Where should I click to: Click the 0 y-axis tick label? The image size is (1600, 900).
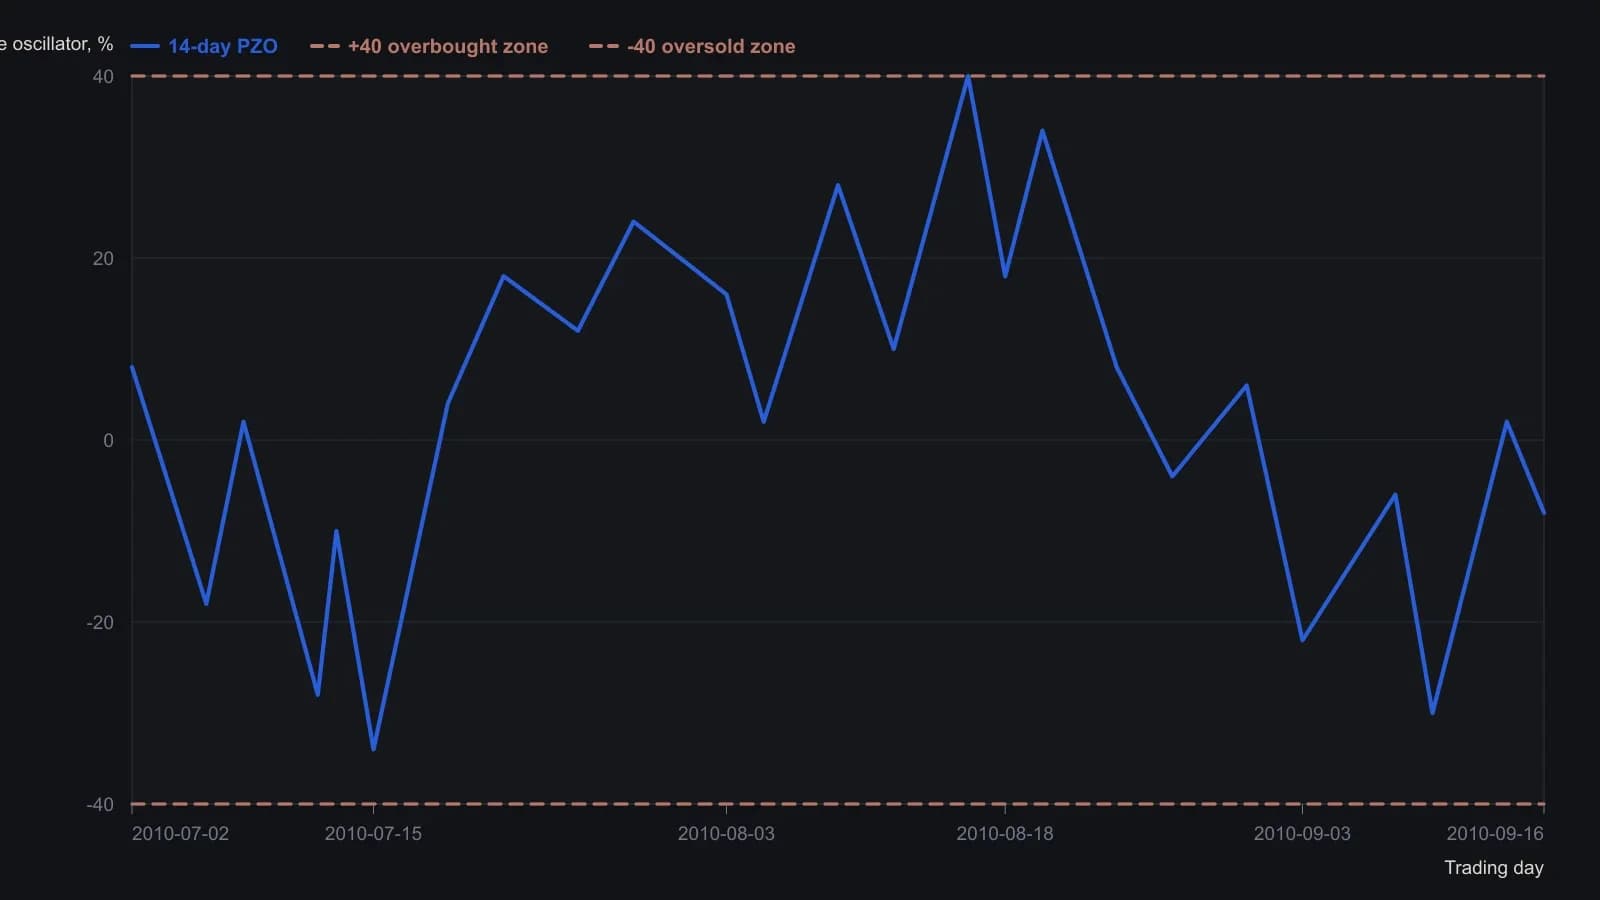[x=109, y=440]
